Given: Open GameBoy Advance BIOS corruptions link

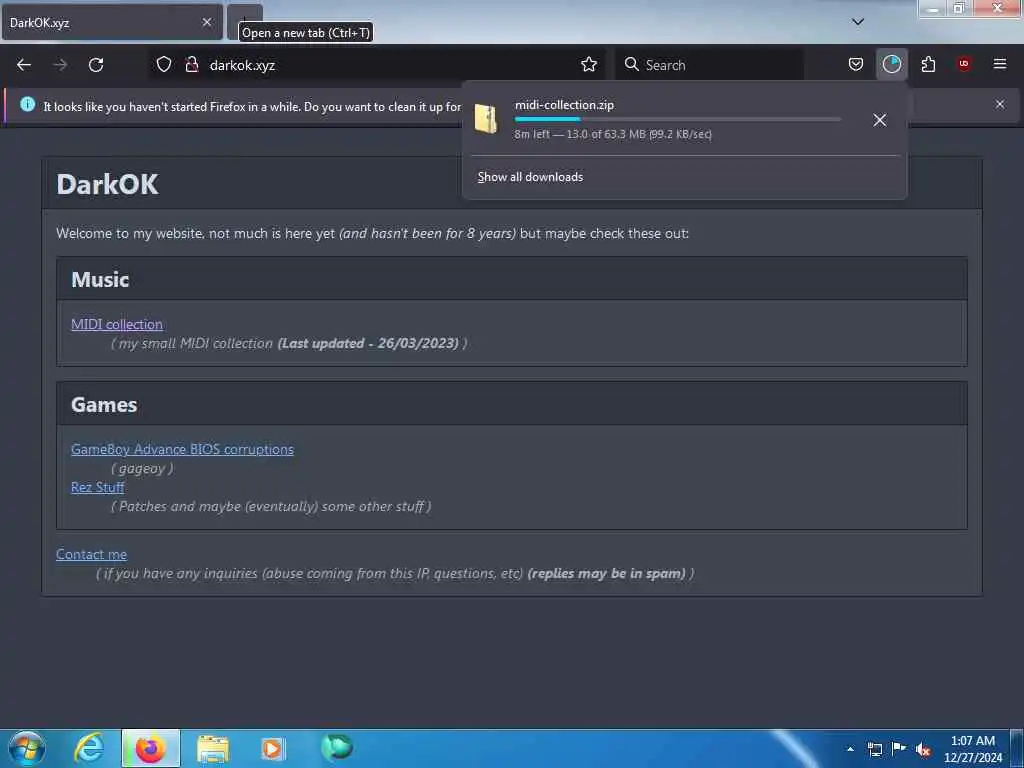Looking at the screenshot, I should 182,449.
